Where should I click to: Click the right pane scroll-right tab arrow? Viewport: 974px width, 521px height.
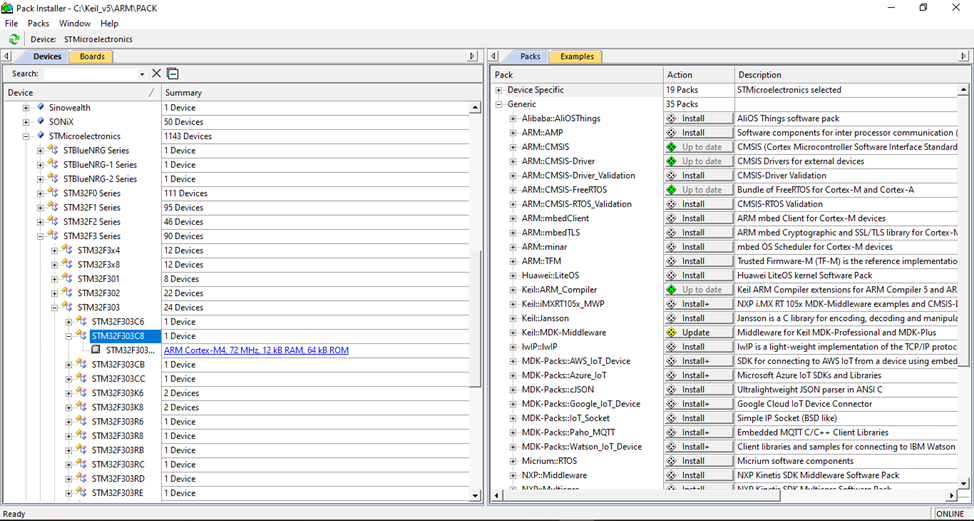click(x=963, y=57)
